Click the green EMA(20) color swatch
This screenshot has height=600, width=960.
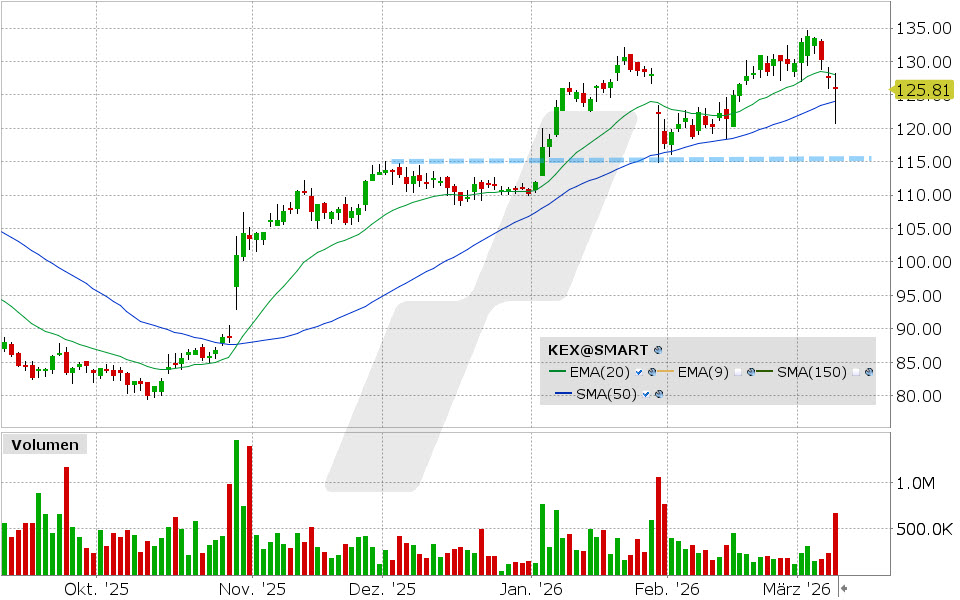point(556,371)
